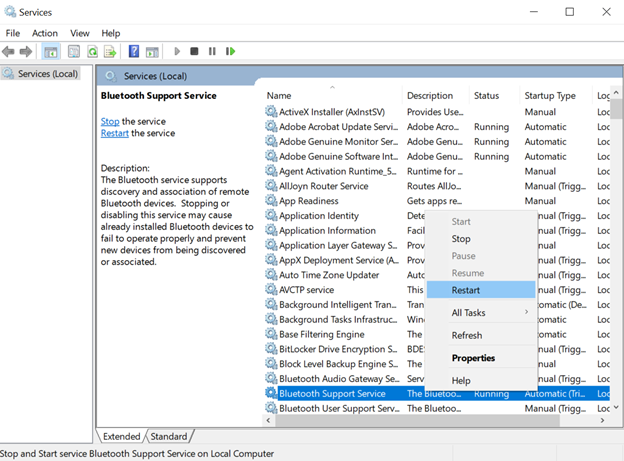This screenshot has height=461, width=624.
Task: Choose Restart in the context menu
Action: coord(481,290)
